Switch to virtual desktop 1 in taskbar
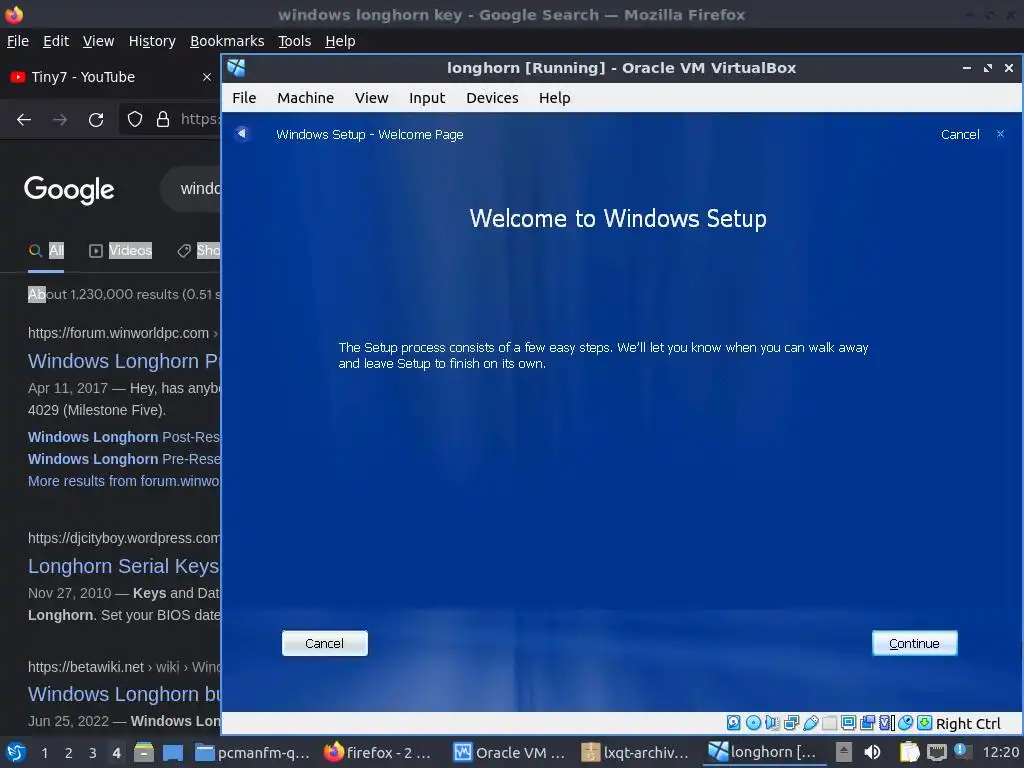This screenshot has width=1024, height=768. tap(44, 753)
